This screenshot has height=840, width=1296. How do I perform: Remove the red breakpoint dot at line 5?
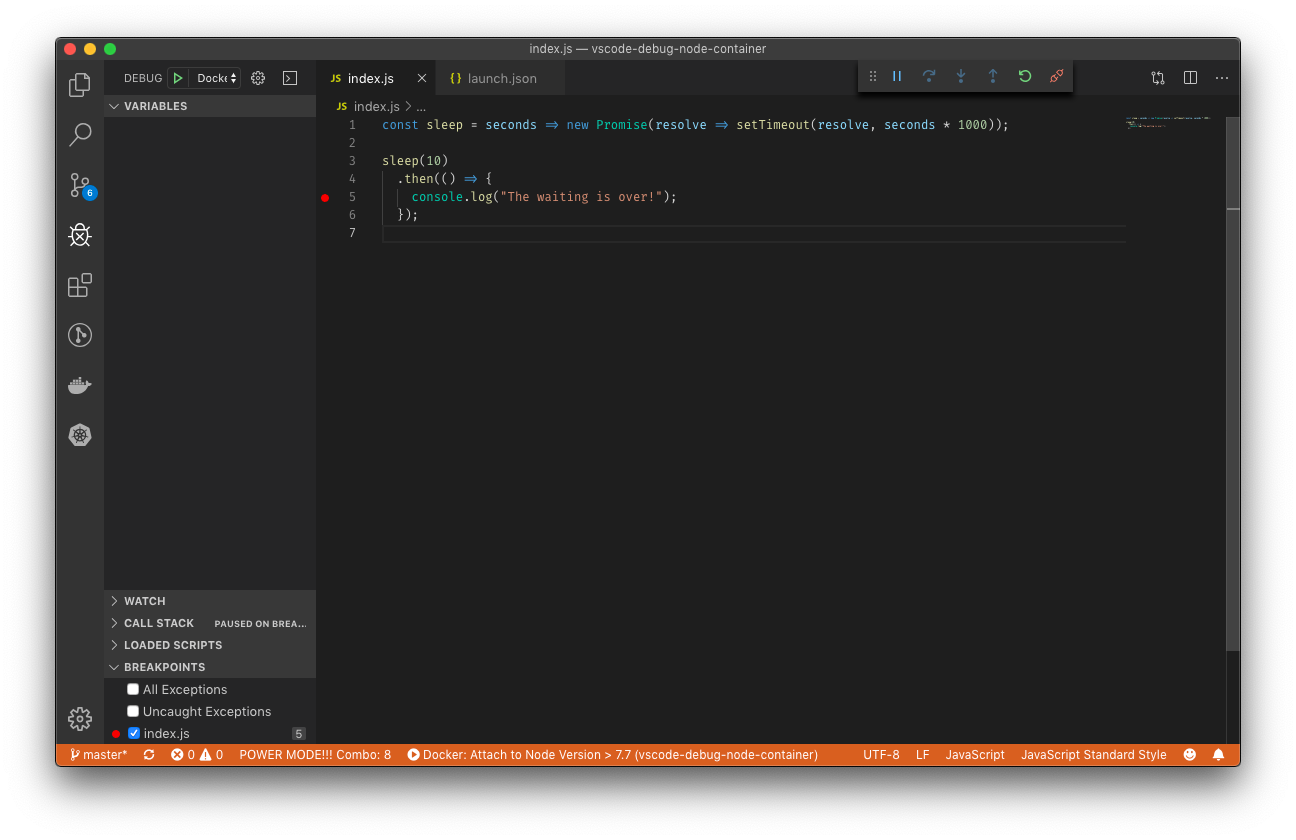point(325,198)
